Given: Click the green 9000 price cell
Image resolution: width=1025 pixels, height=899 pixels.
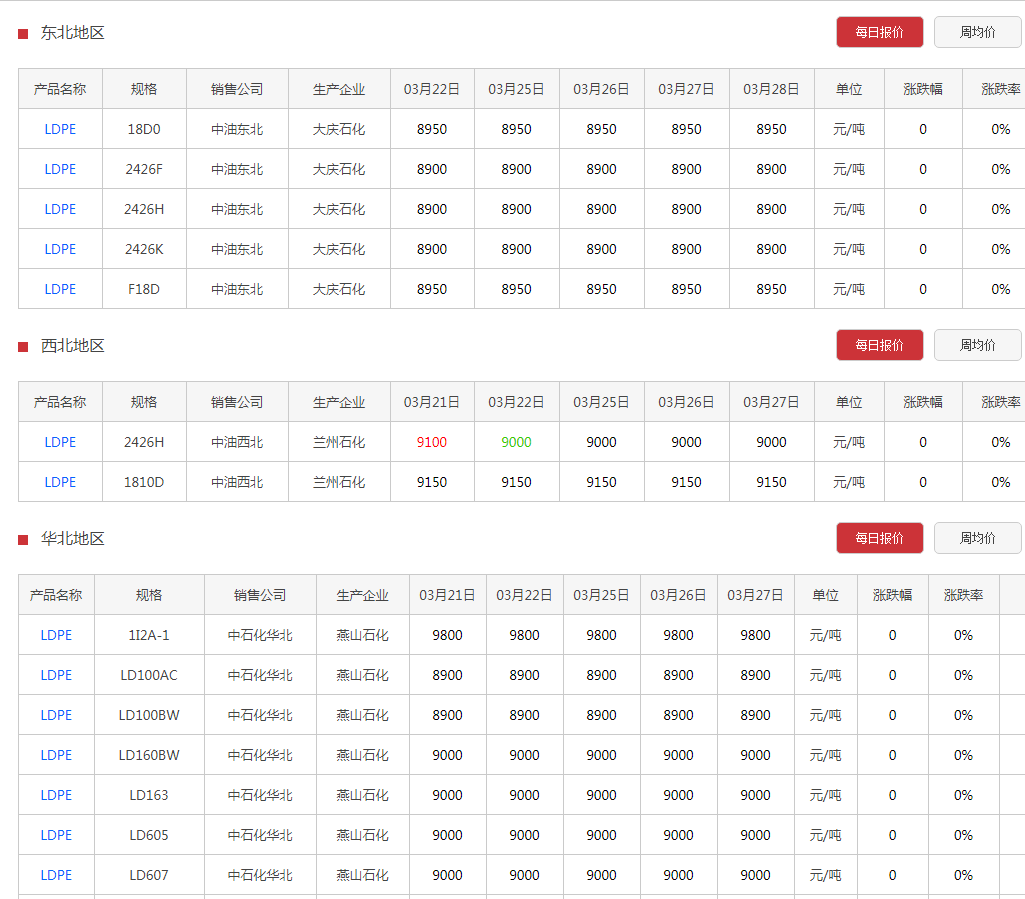Looking at the screenshot, I should click(516, 442).
